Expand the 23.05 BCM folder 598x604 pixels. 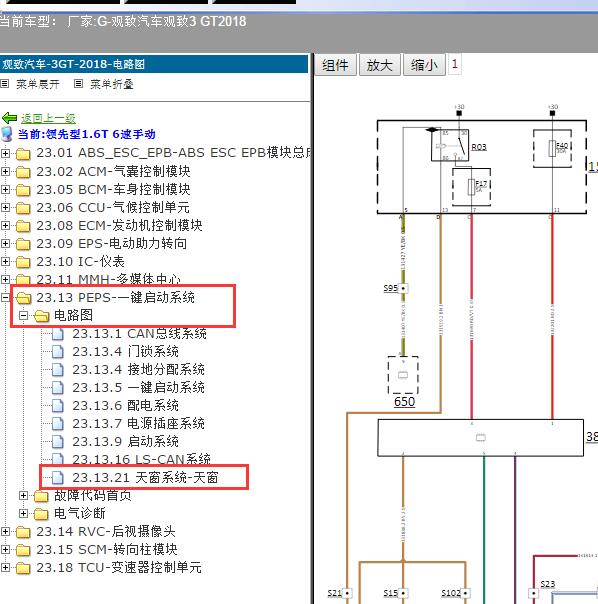coord(5,190)
